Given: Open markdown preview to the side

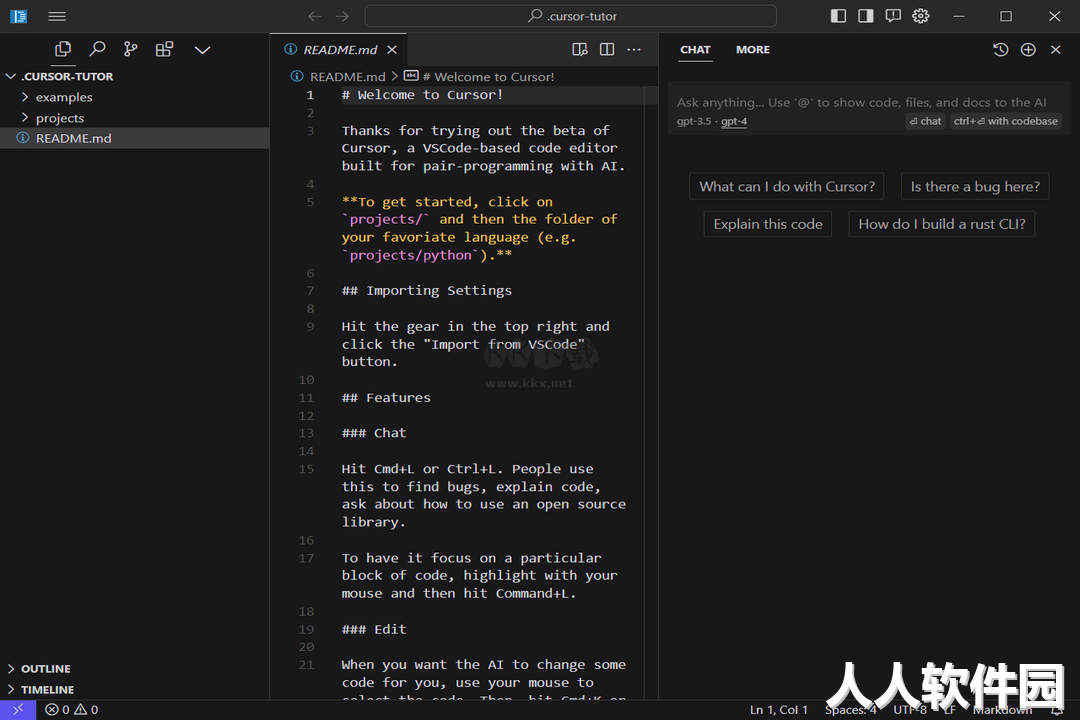Looking at the screenshot, I should pos(580,50).
